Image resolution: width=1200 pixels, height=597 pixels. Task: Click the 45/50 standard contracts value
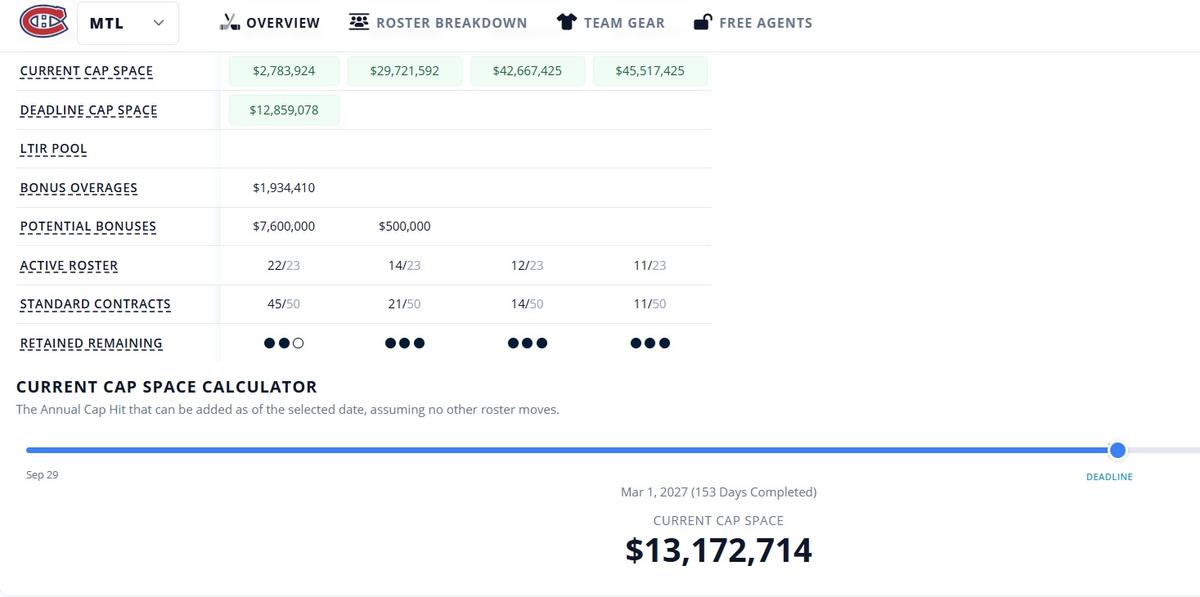click(x=284, y=304)
